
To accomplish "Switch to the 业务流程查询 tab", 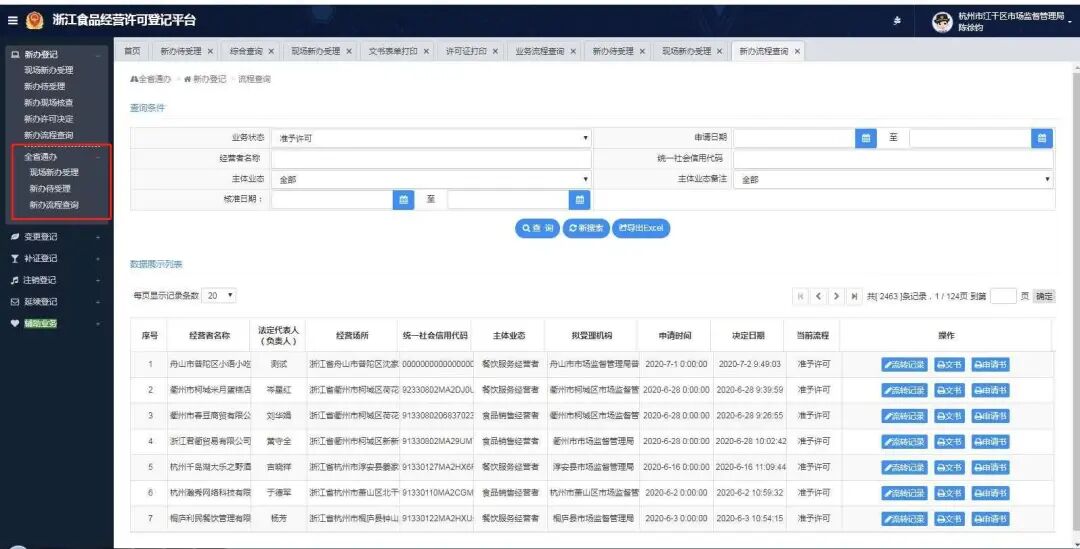I will (x=540, y=52).
